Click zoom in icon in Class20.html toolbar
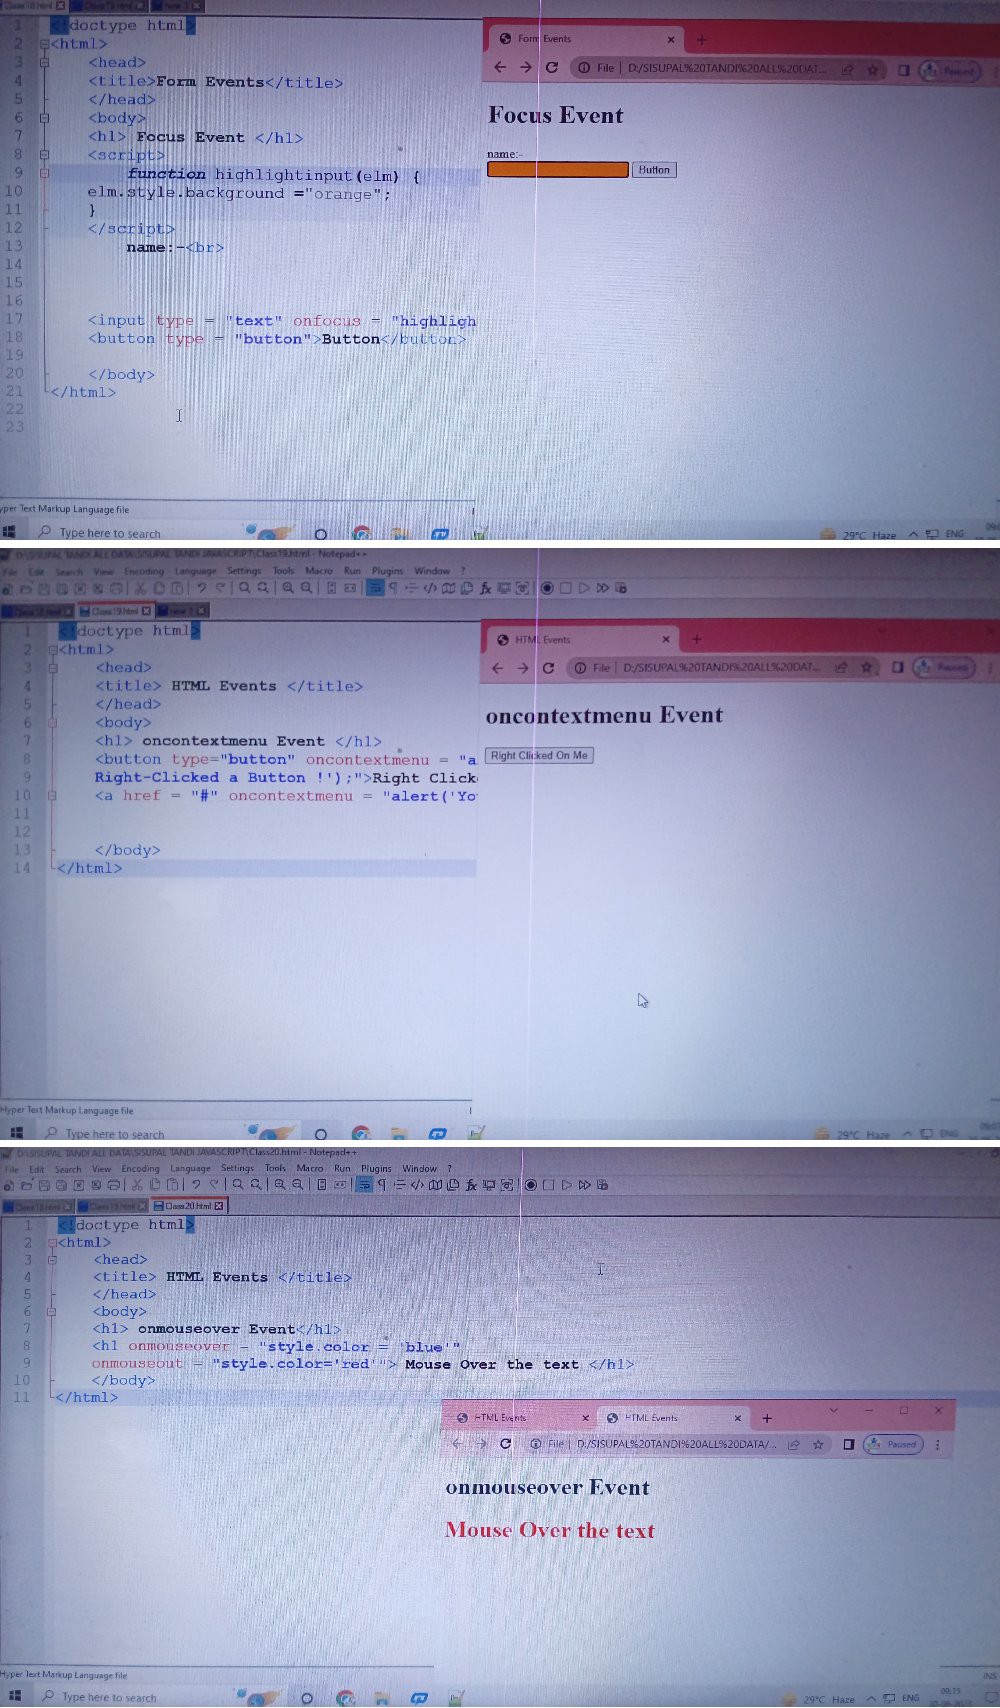Screen dimensions: 1000x1708 pyautogui.click(x=280, y=1185)
